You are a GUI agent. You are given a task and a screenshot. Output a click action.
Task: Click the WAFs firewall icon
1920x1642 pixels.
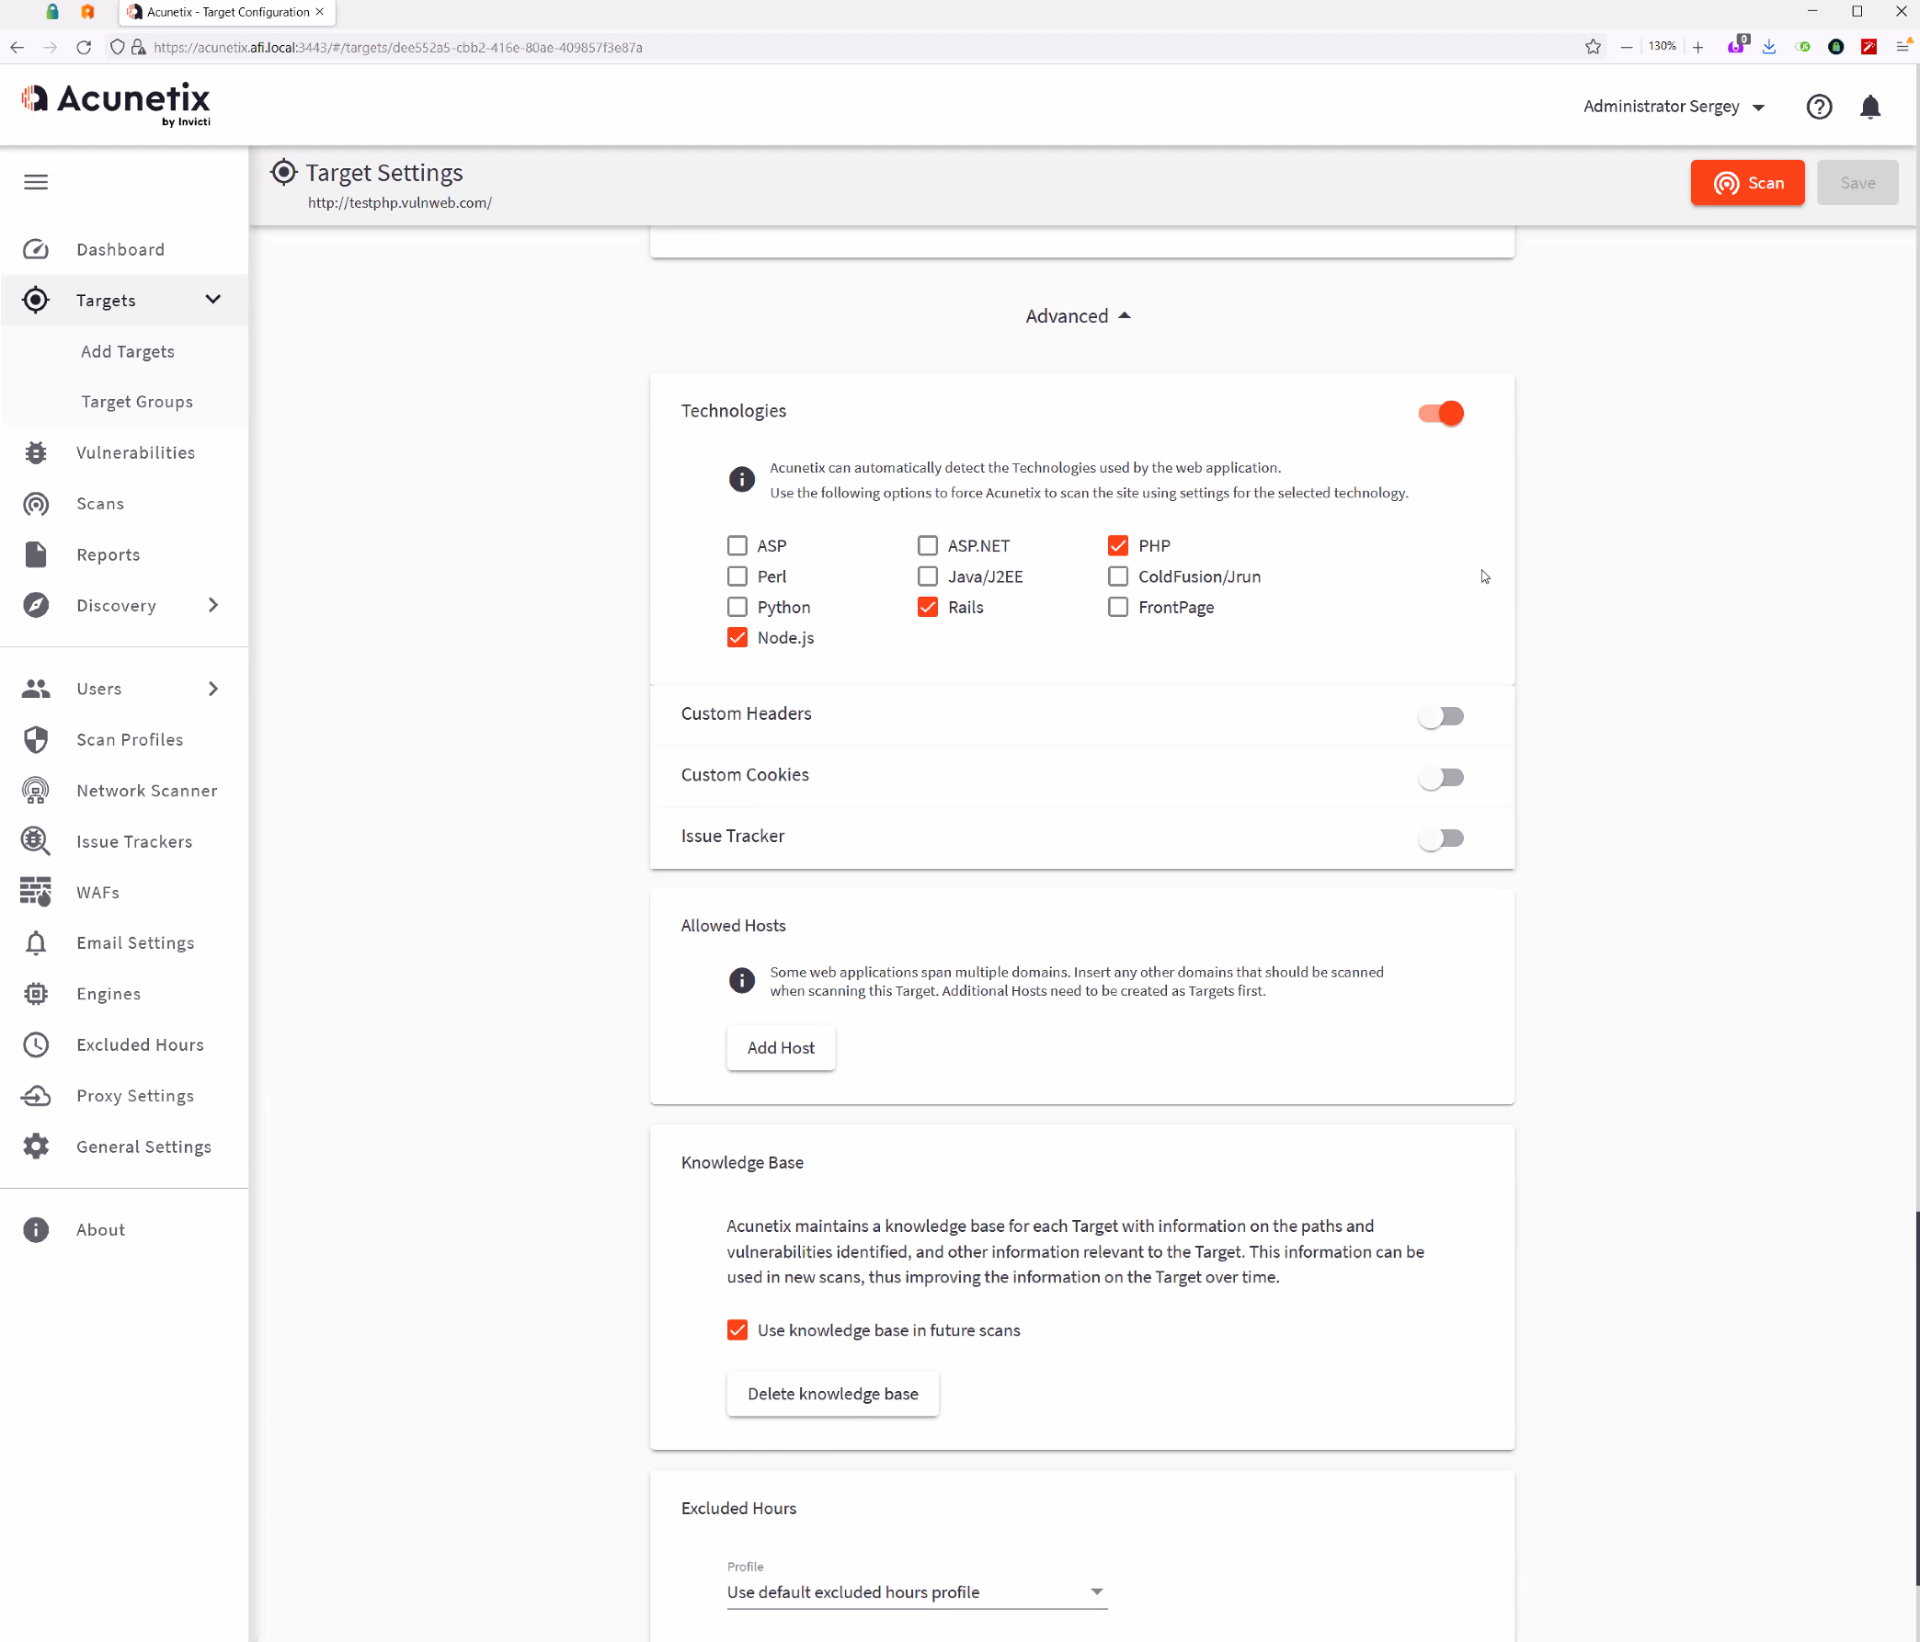tap(36, 891)
